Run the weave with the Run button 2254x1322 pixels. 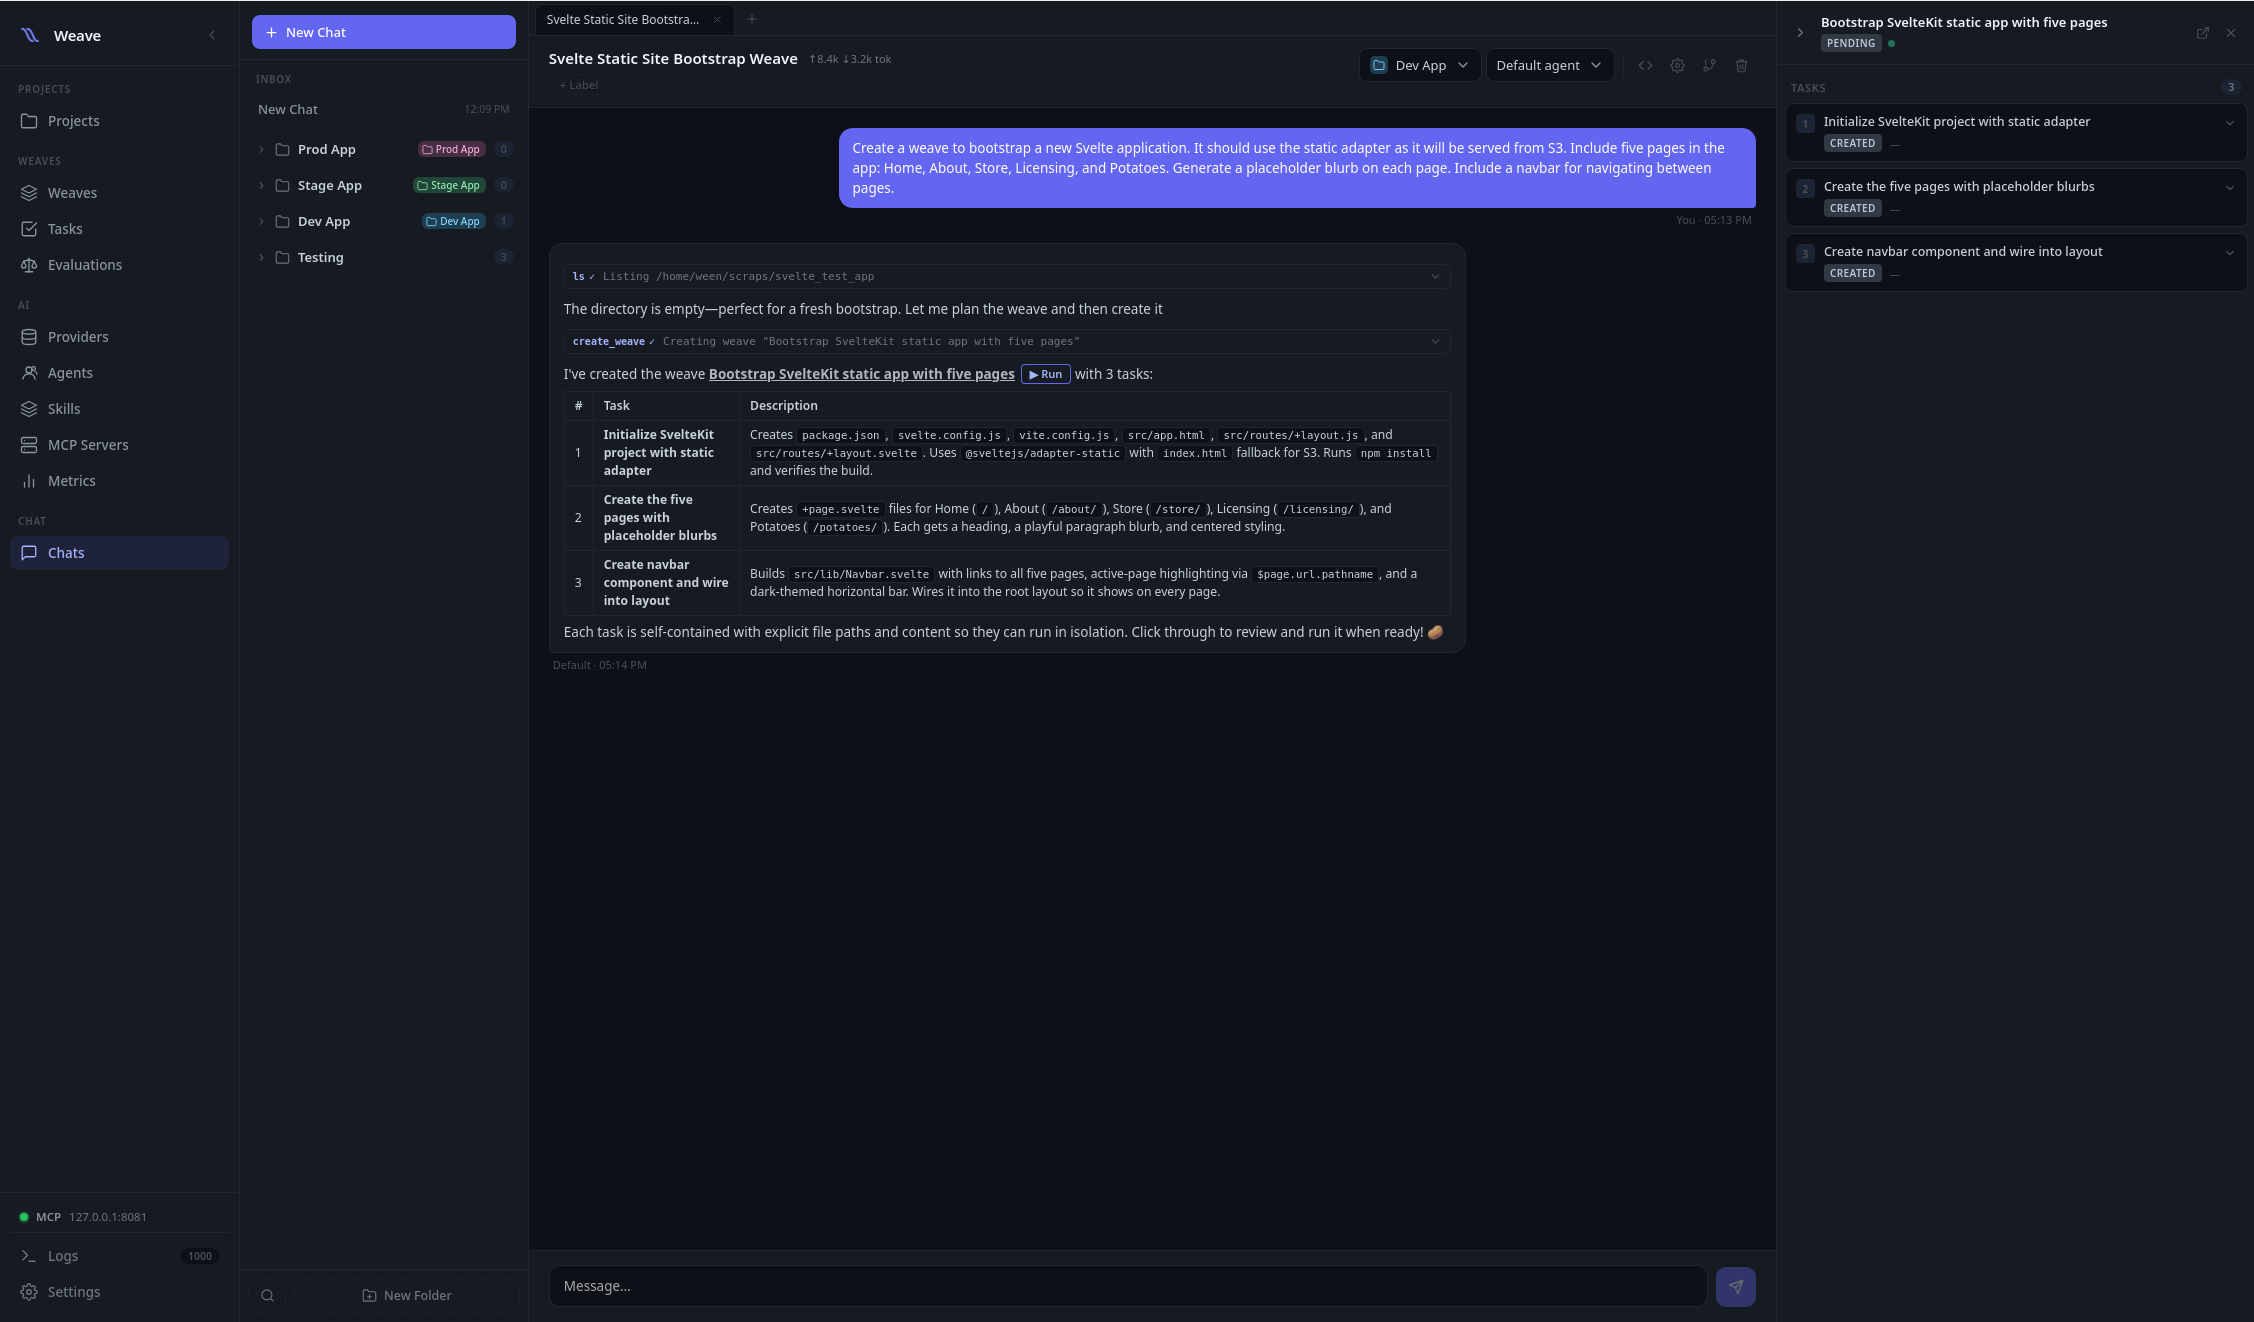point(1045,374)
